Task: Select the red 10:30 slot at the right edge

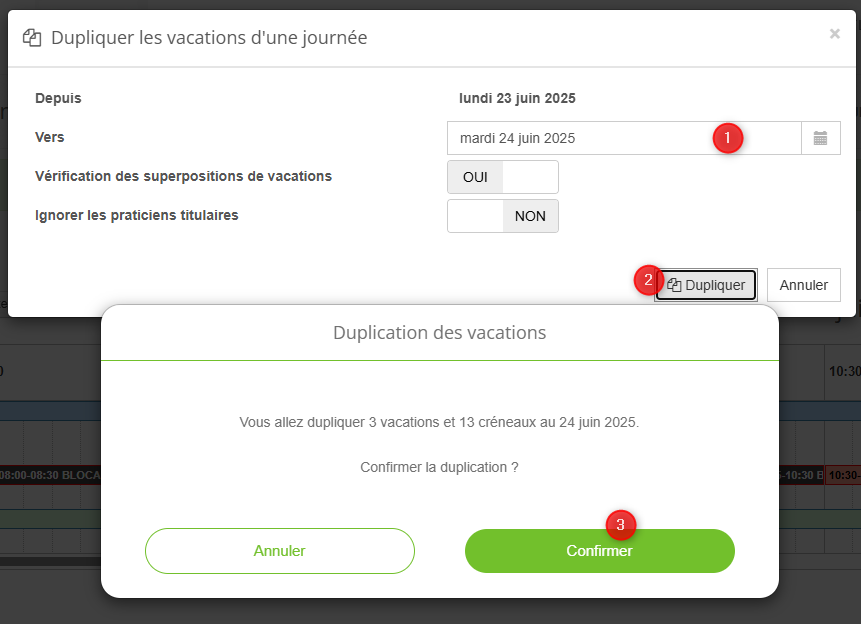Action: pos(843,475)
